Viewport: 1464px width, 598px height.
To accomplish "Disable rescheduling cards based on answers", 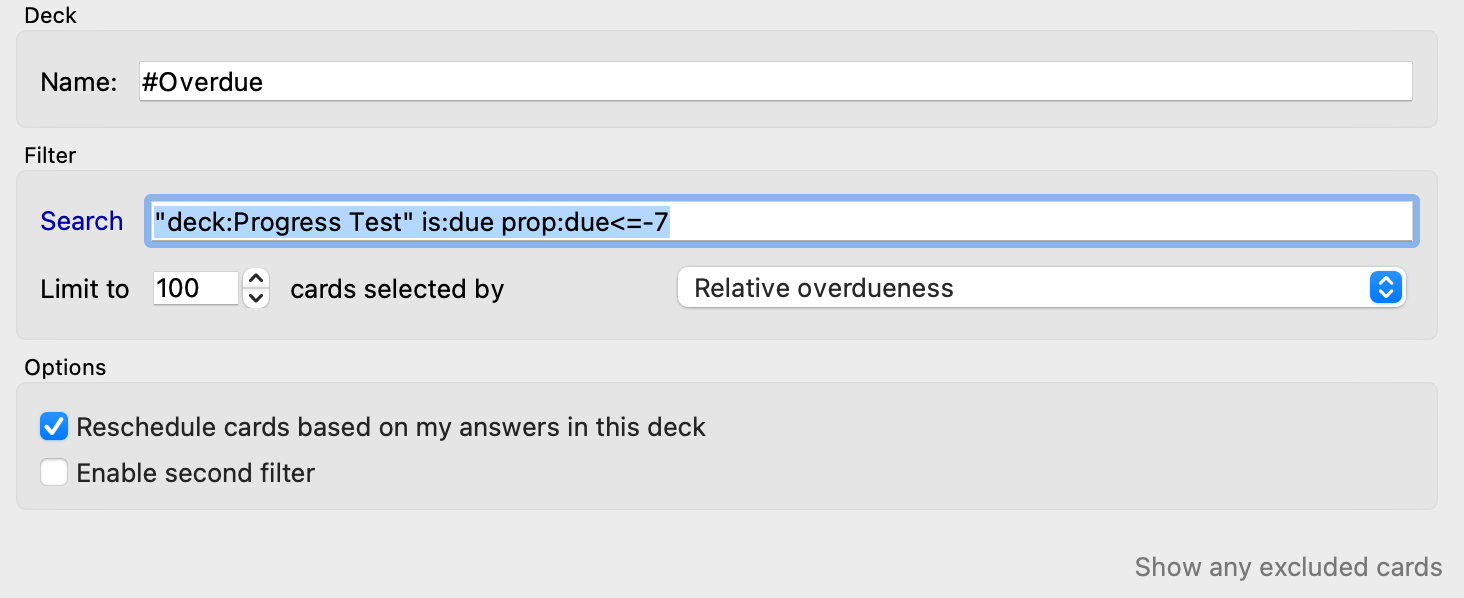I will click(53, 426).
